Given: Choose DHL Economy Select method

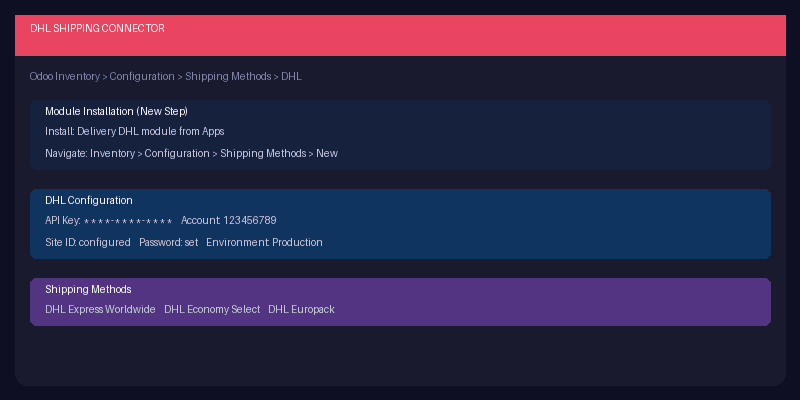Looking at the screenshot, I should (x=212, y=310).
